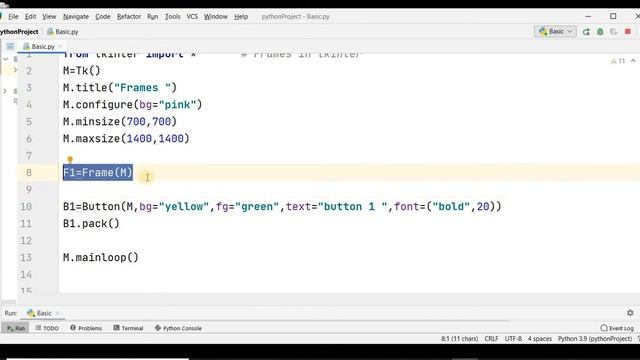Screen dimensions: 640x360
Task: Open the VCS menu
Action: (192, 16)
